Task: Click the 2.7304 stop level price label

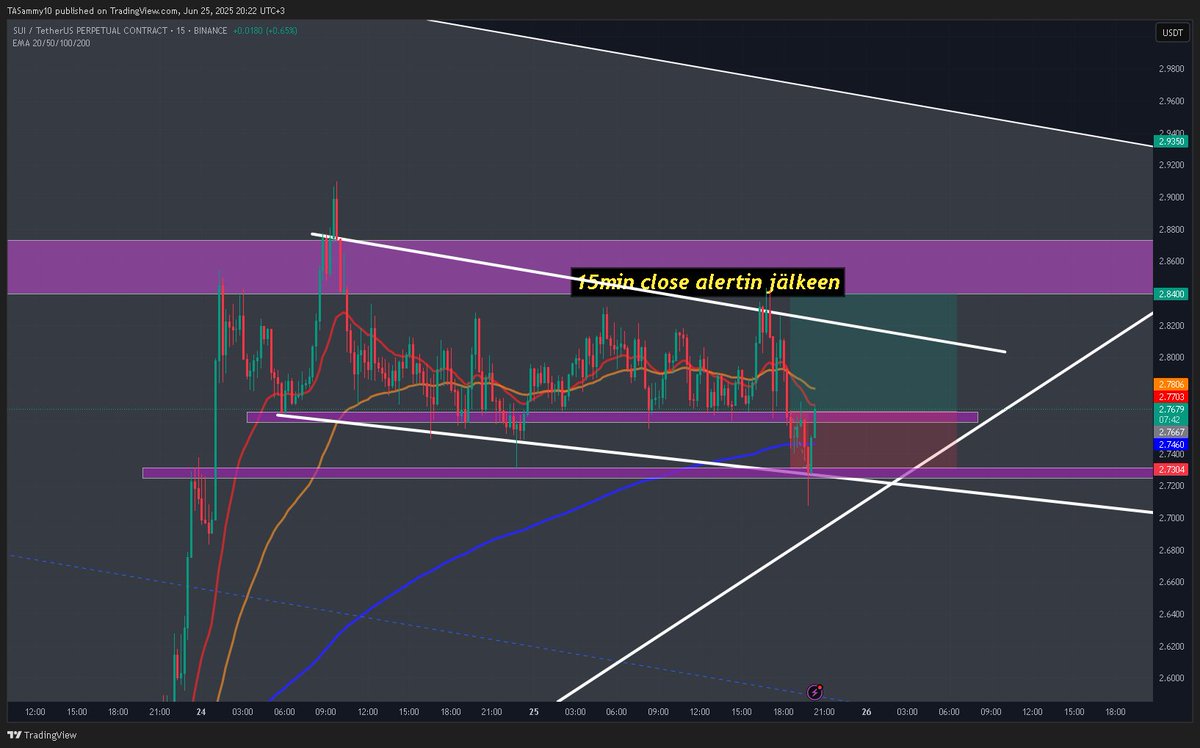Action: [1171, 469]
